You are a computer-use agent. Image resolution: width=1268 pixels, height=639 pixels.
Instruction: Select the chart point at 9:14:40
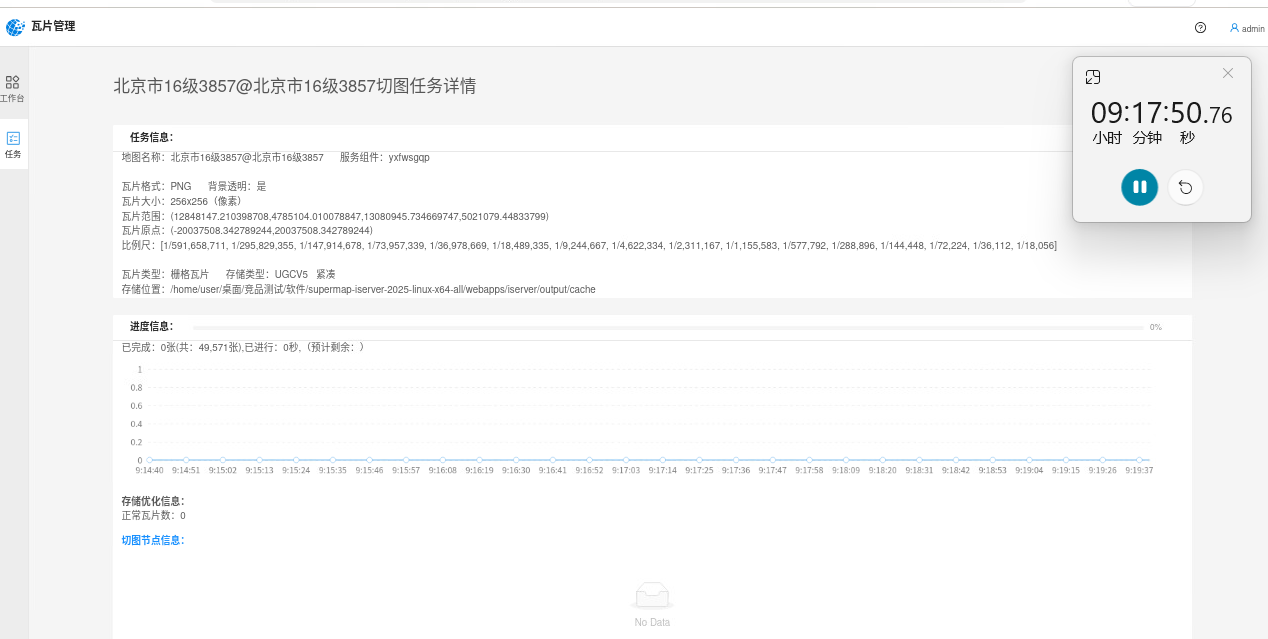coord(149,460)
